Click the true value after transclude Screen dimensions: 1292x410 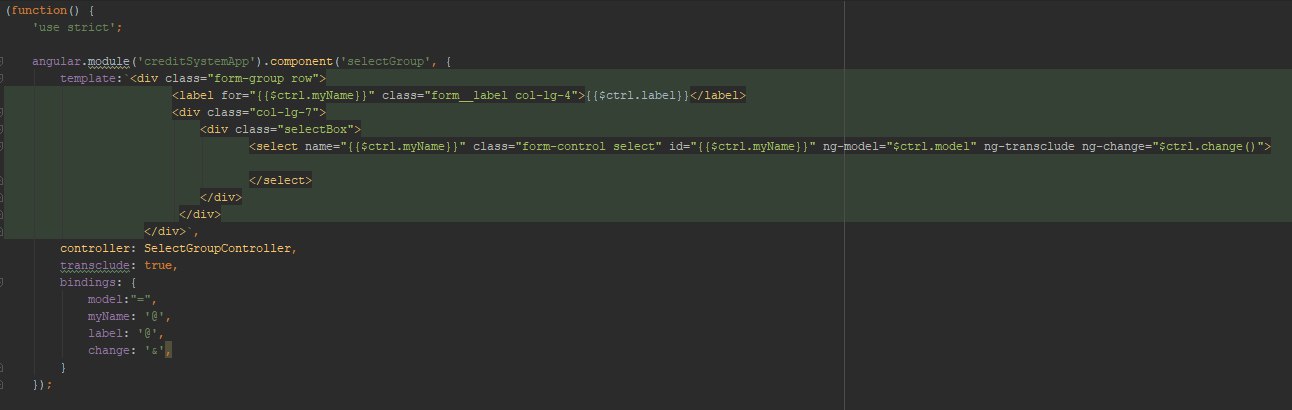(x=158, y=265)
